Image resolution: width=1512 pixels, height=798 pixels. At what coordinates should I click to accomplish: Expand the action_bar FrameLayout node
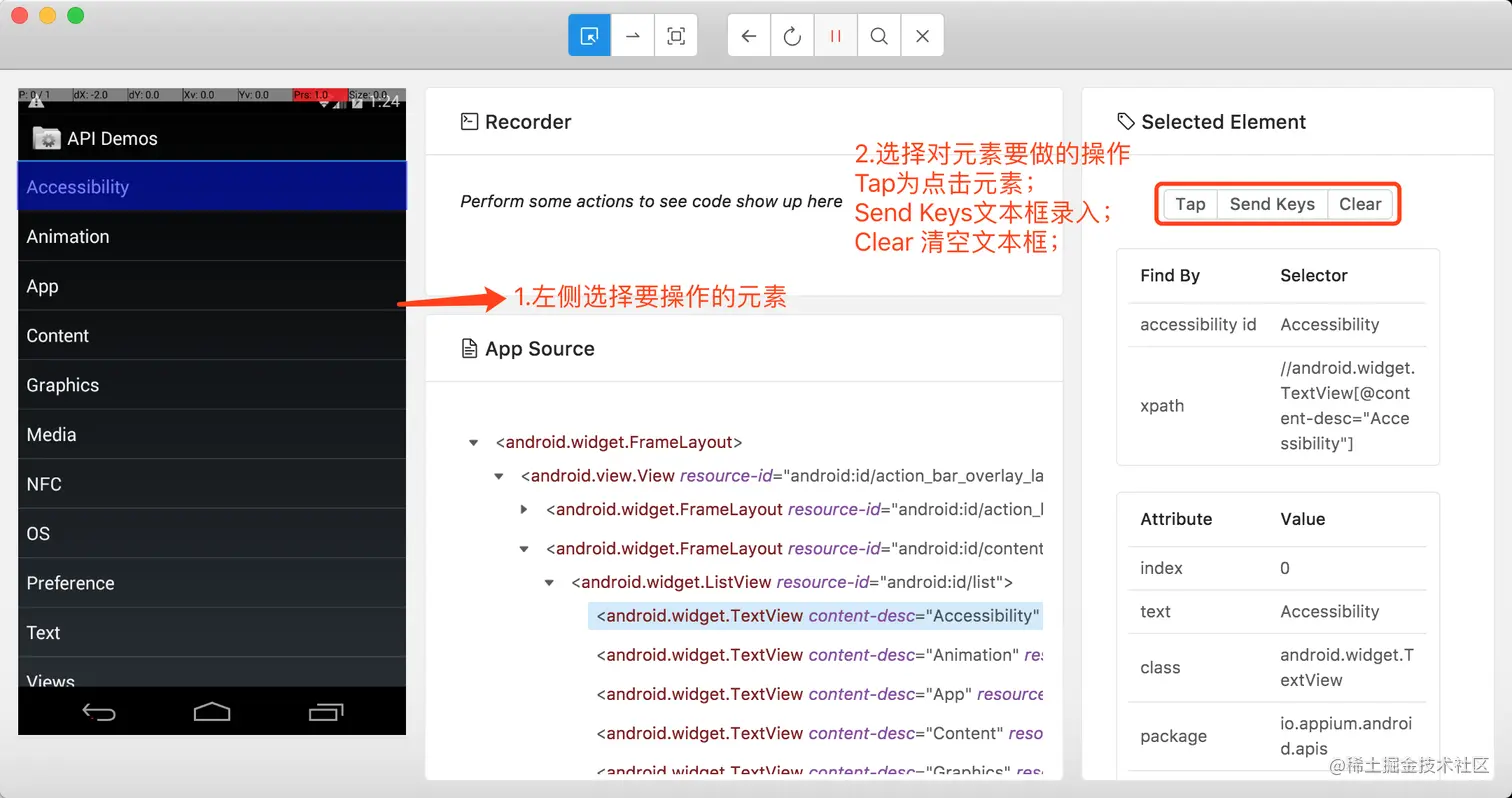(x=524, y=509)
